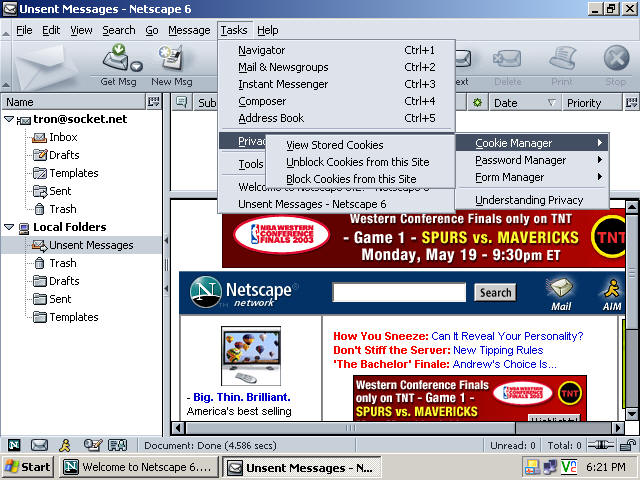Click the Search button on Netscape page
Viewport: 640px width, 480px height.
495,293
